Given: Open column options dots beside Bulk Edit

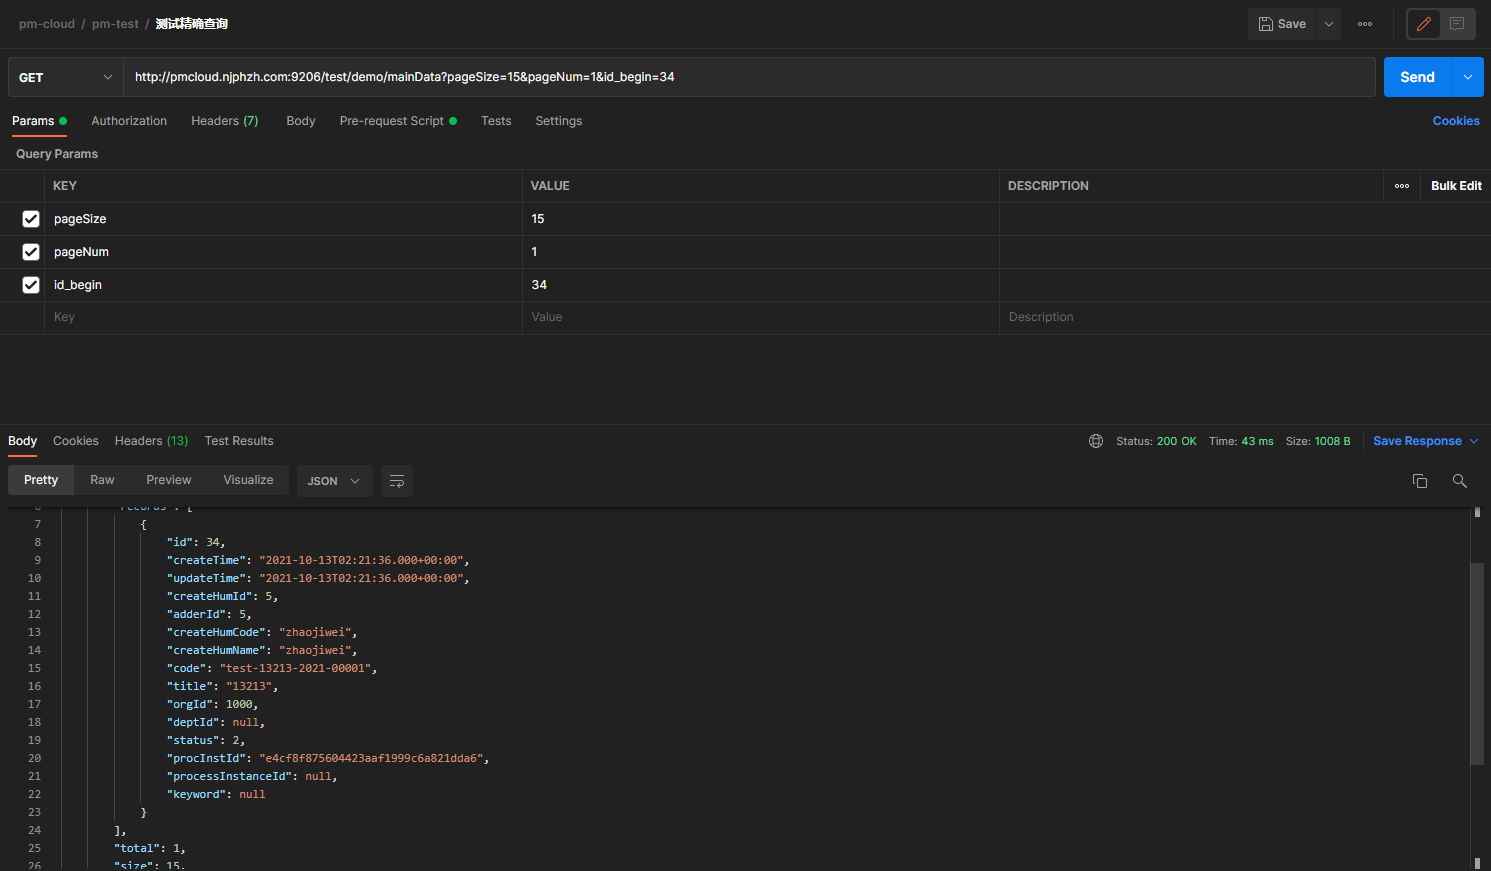Looking at the screenshot, I should click(1402, 186).
